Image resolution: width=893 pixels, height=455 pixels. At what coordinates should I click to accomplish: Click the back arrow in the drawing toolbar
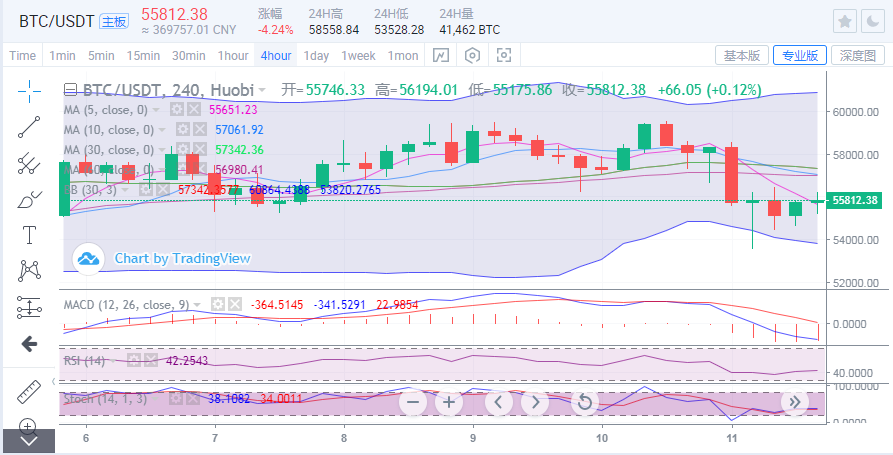pyautogui.click(x=28, y=343)
